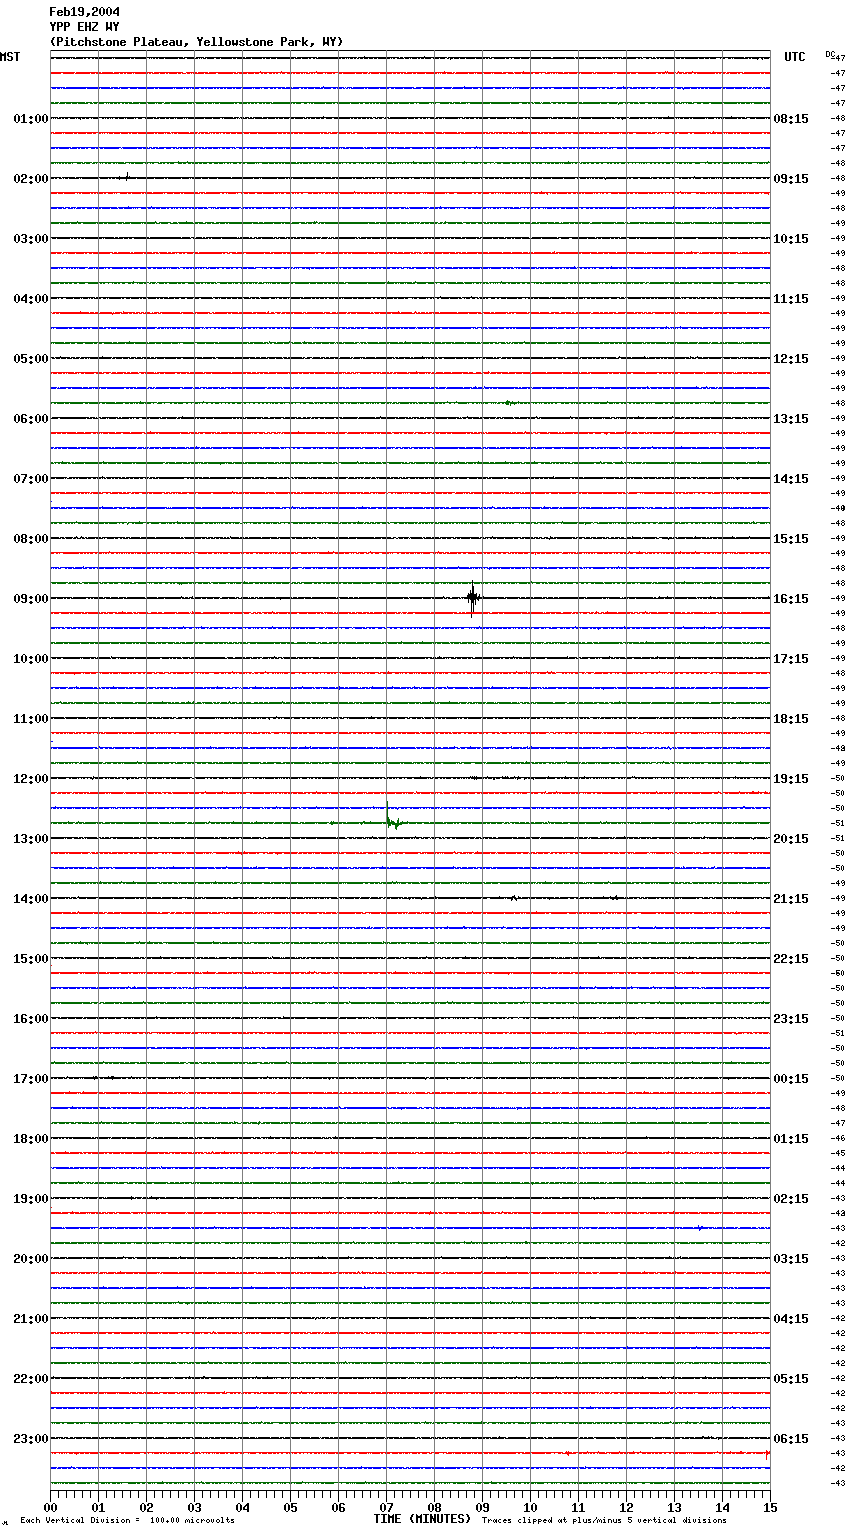This screenshot has width=850, height=1534.
Task: Click the 05:00 MST time label
Action: click(x=30, y=359)
